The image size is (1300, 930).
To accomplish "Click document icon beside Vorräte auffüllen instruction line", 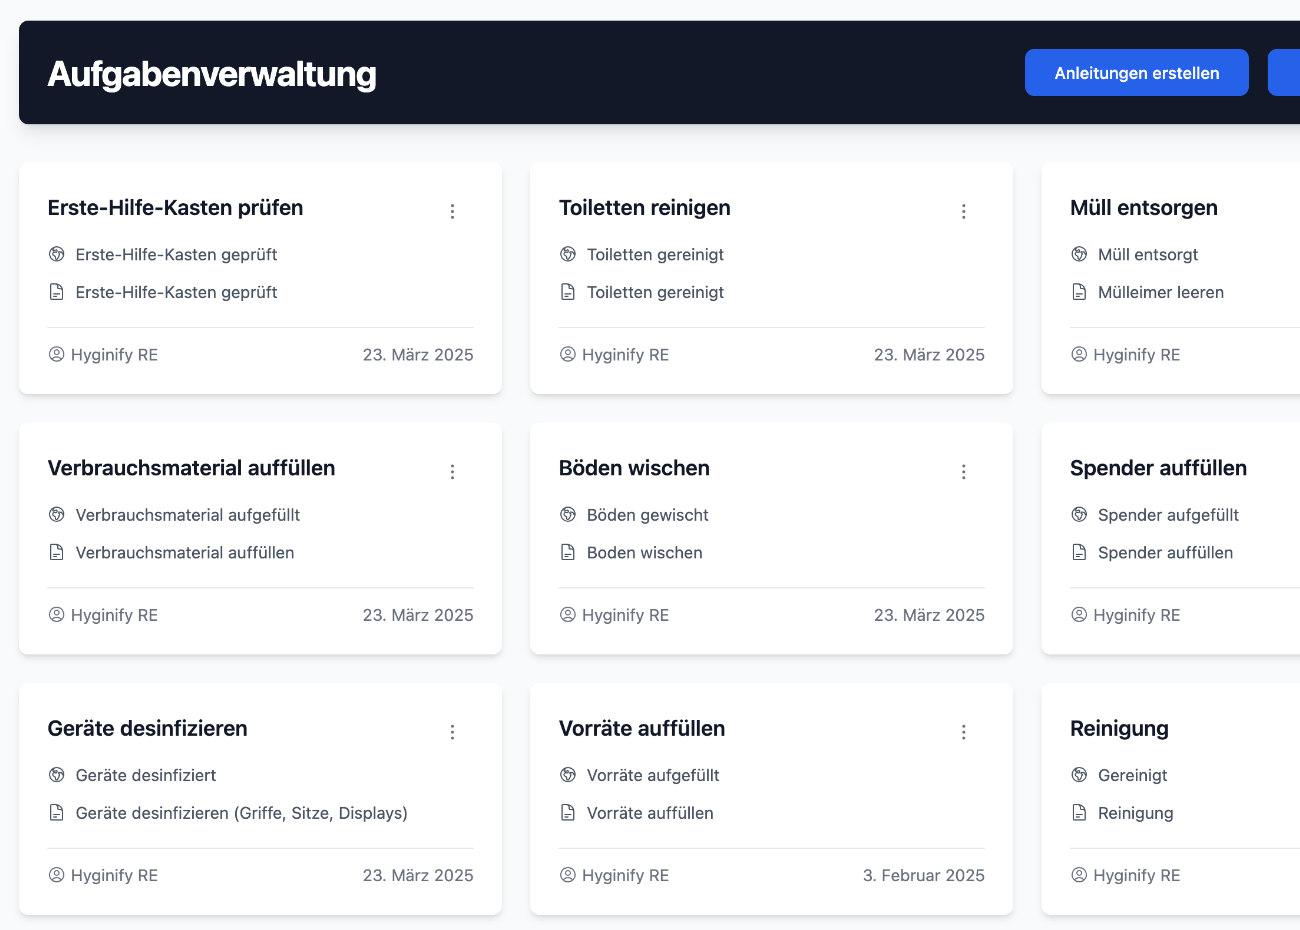I will click(x=568, y=813).
